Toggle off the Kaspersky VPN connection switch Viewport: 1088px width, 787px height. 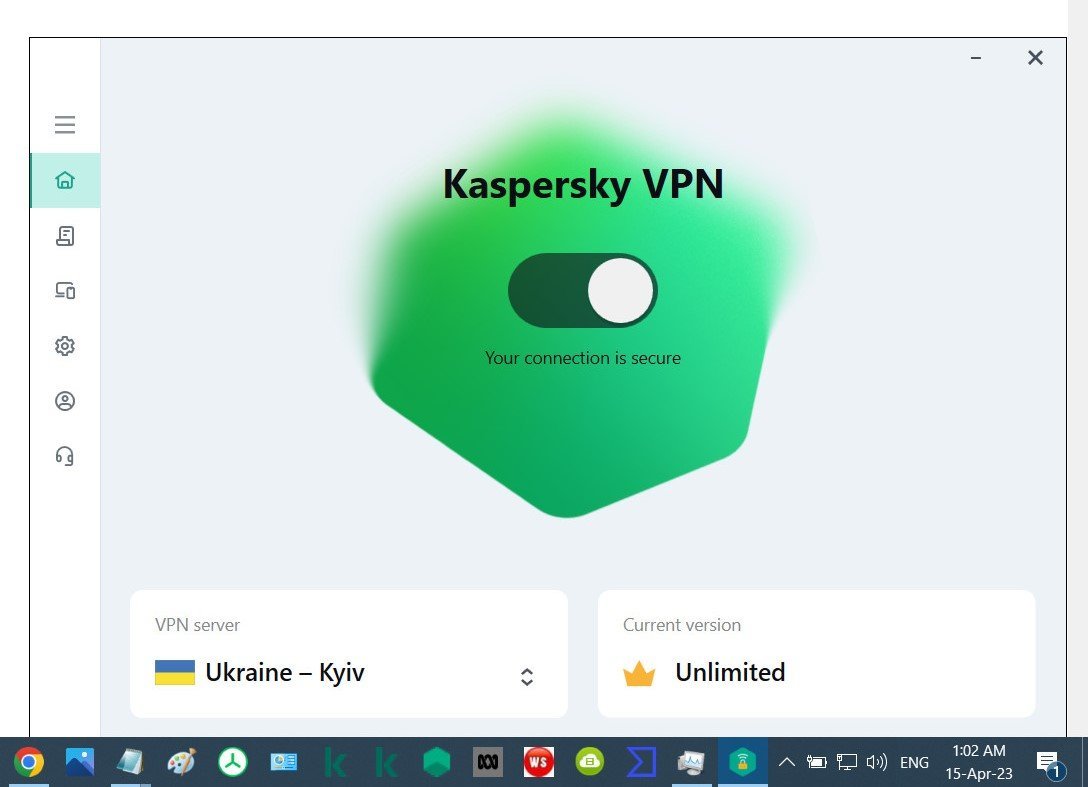(x=583, y=290)
